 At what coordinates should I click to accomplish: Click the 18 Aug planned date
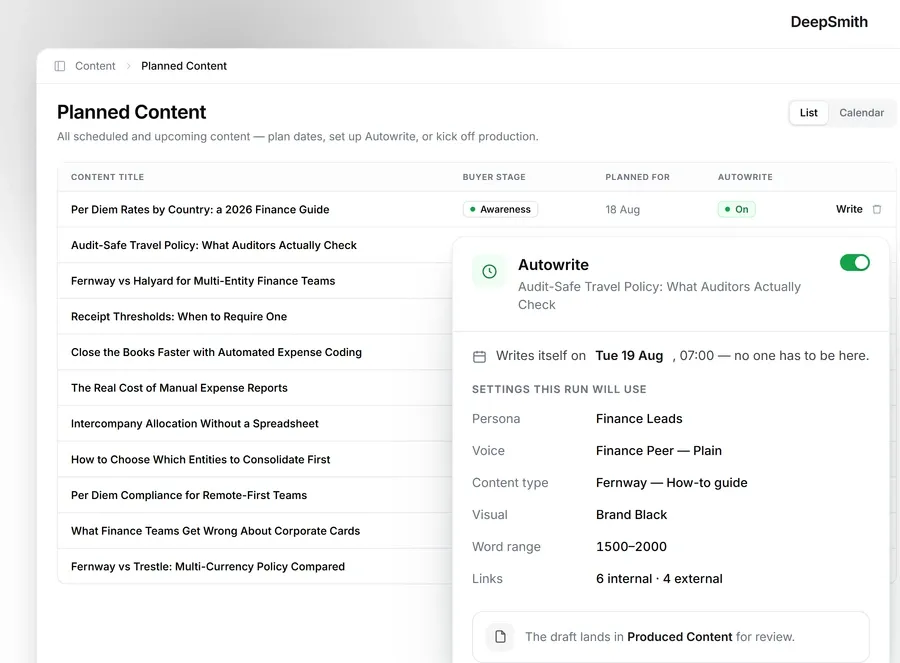(622, 210)
